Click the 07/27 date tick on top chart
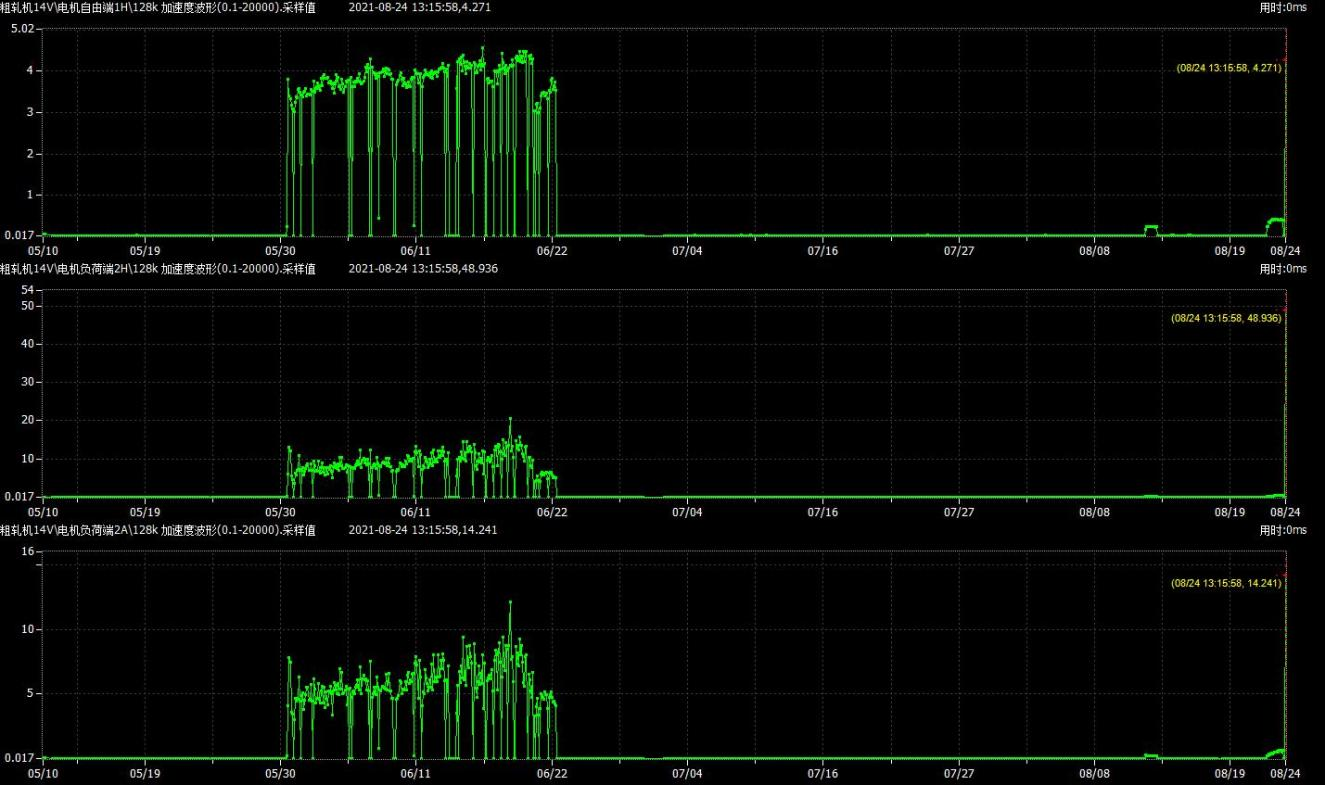1325x785 pixels. click(x=958, y=250)
